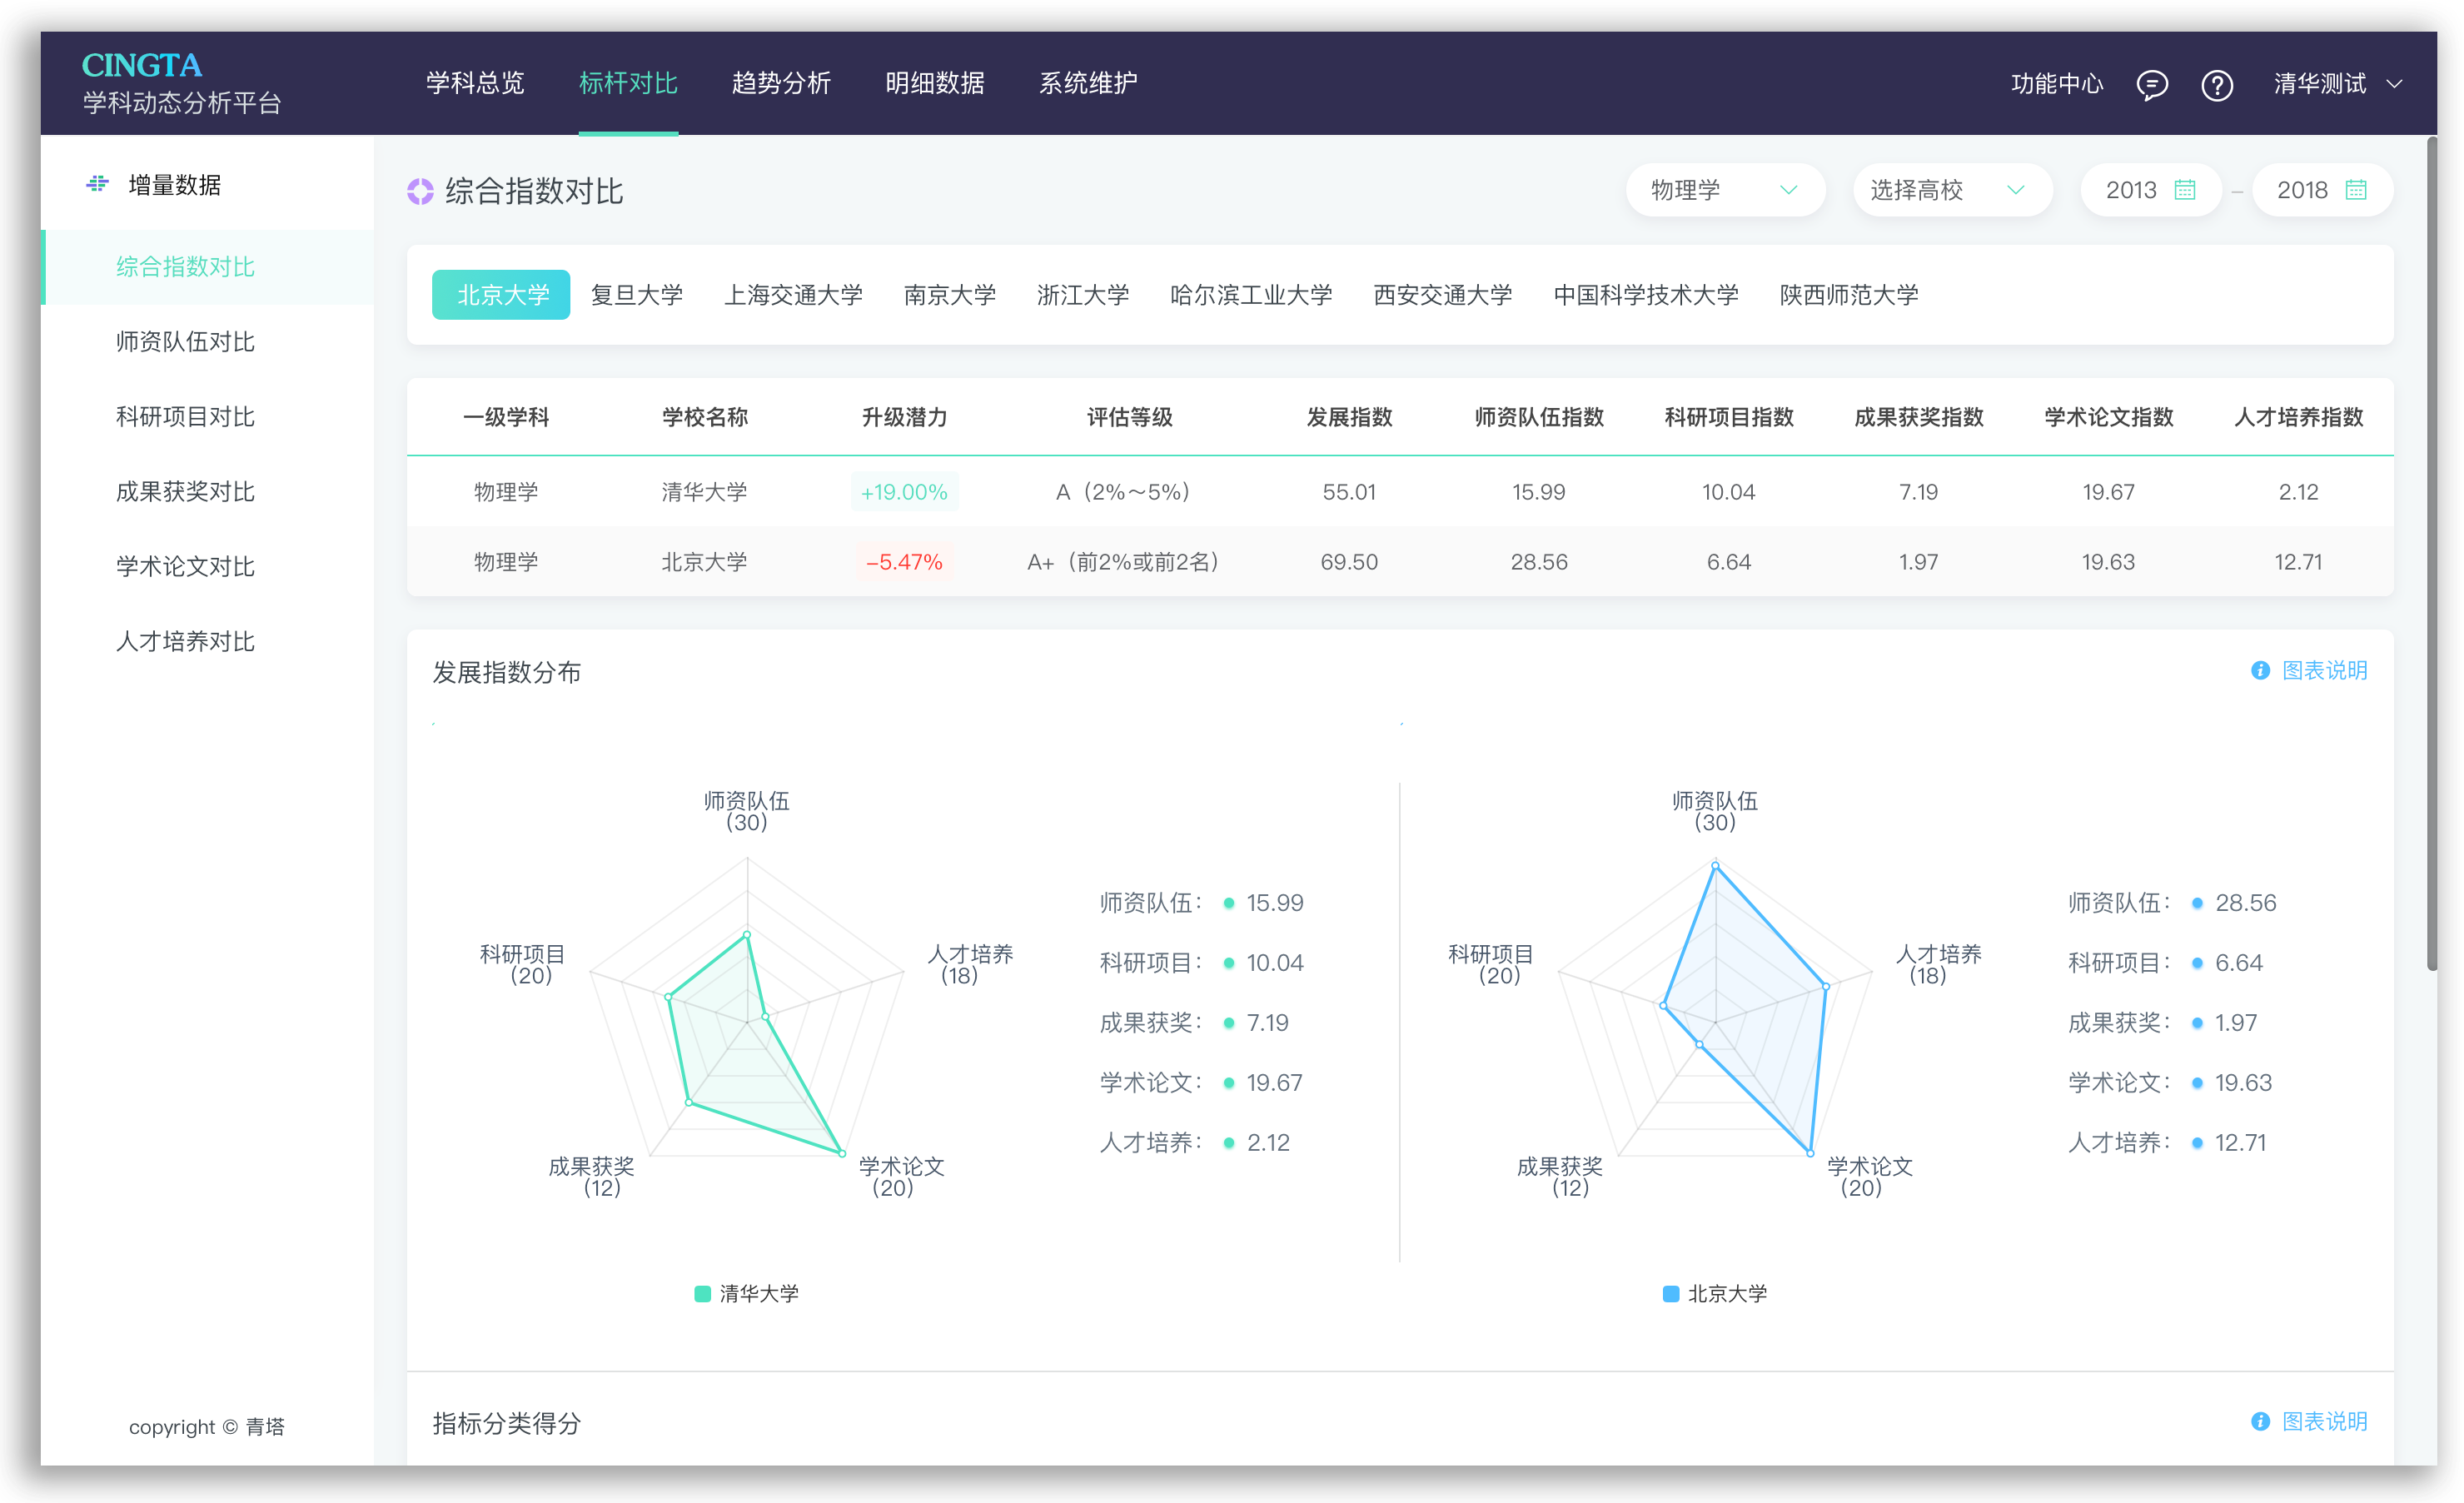The height and width of the screenshot is (1503, 2464).
Task: Choose 中国科学技术大学 as comparison school
Action: [1646, 295]
